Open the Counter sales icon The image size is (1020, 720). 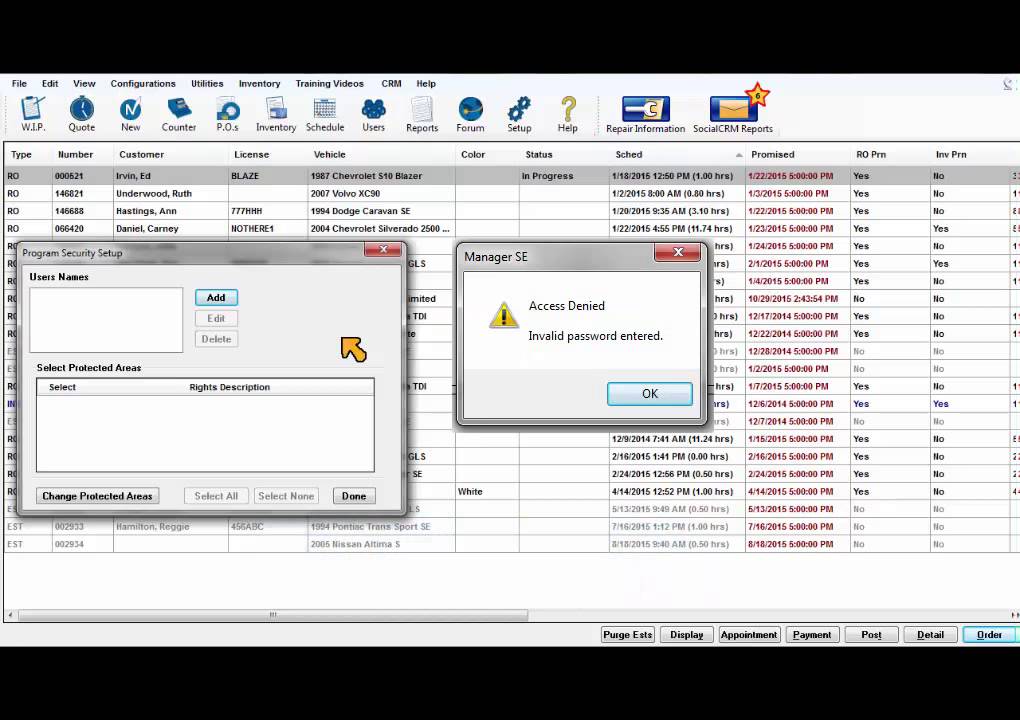tap(179, 113)
